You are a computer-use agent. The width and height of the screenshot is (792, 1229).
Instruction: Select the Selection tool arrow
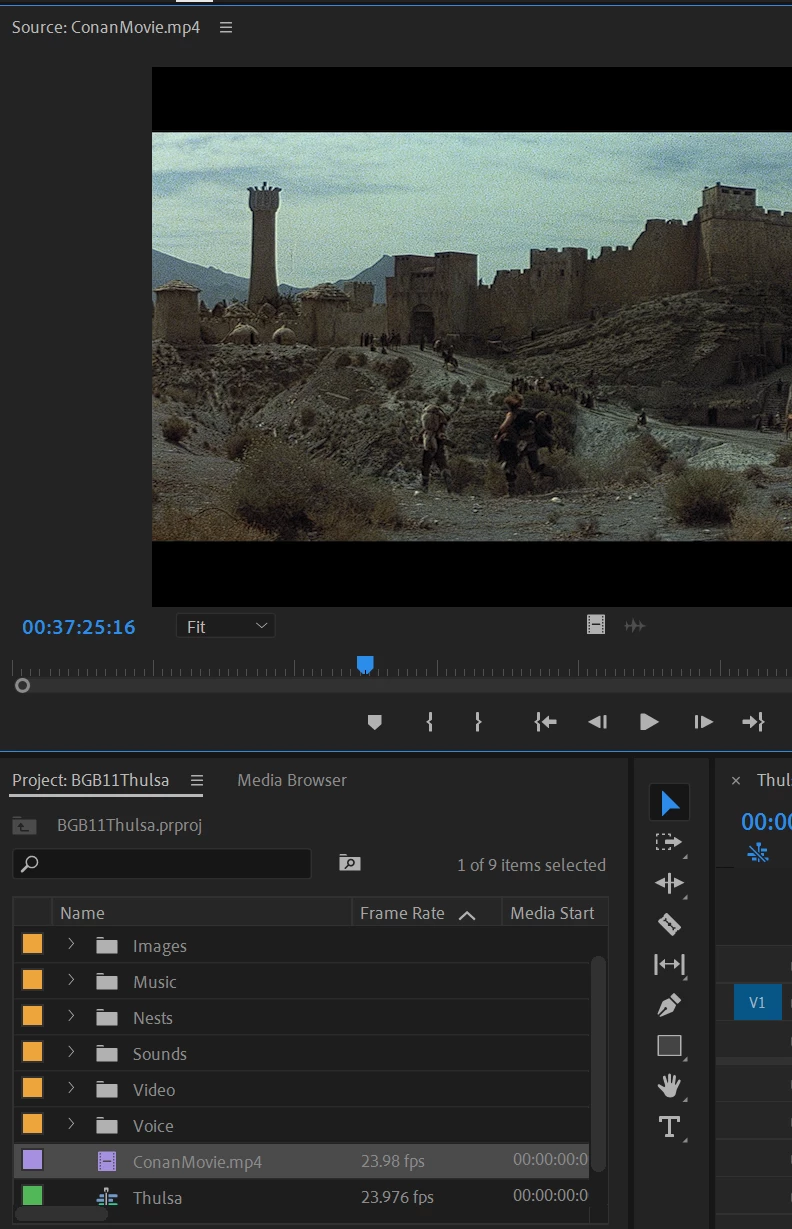point(669,802)
